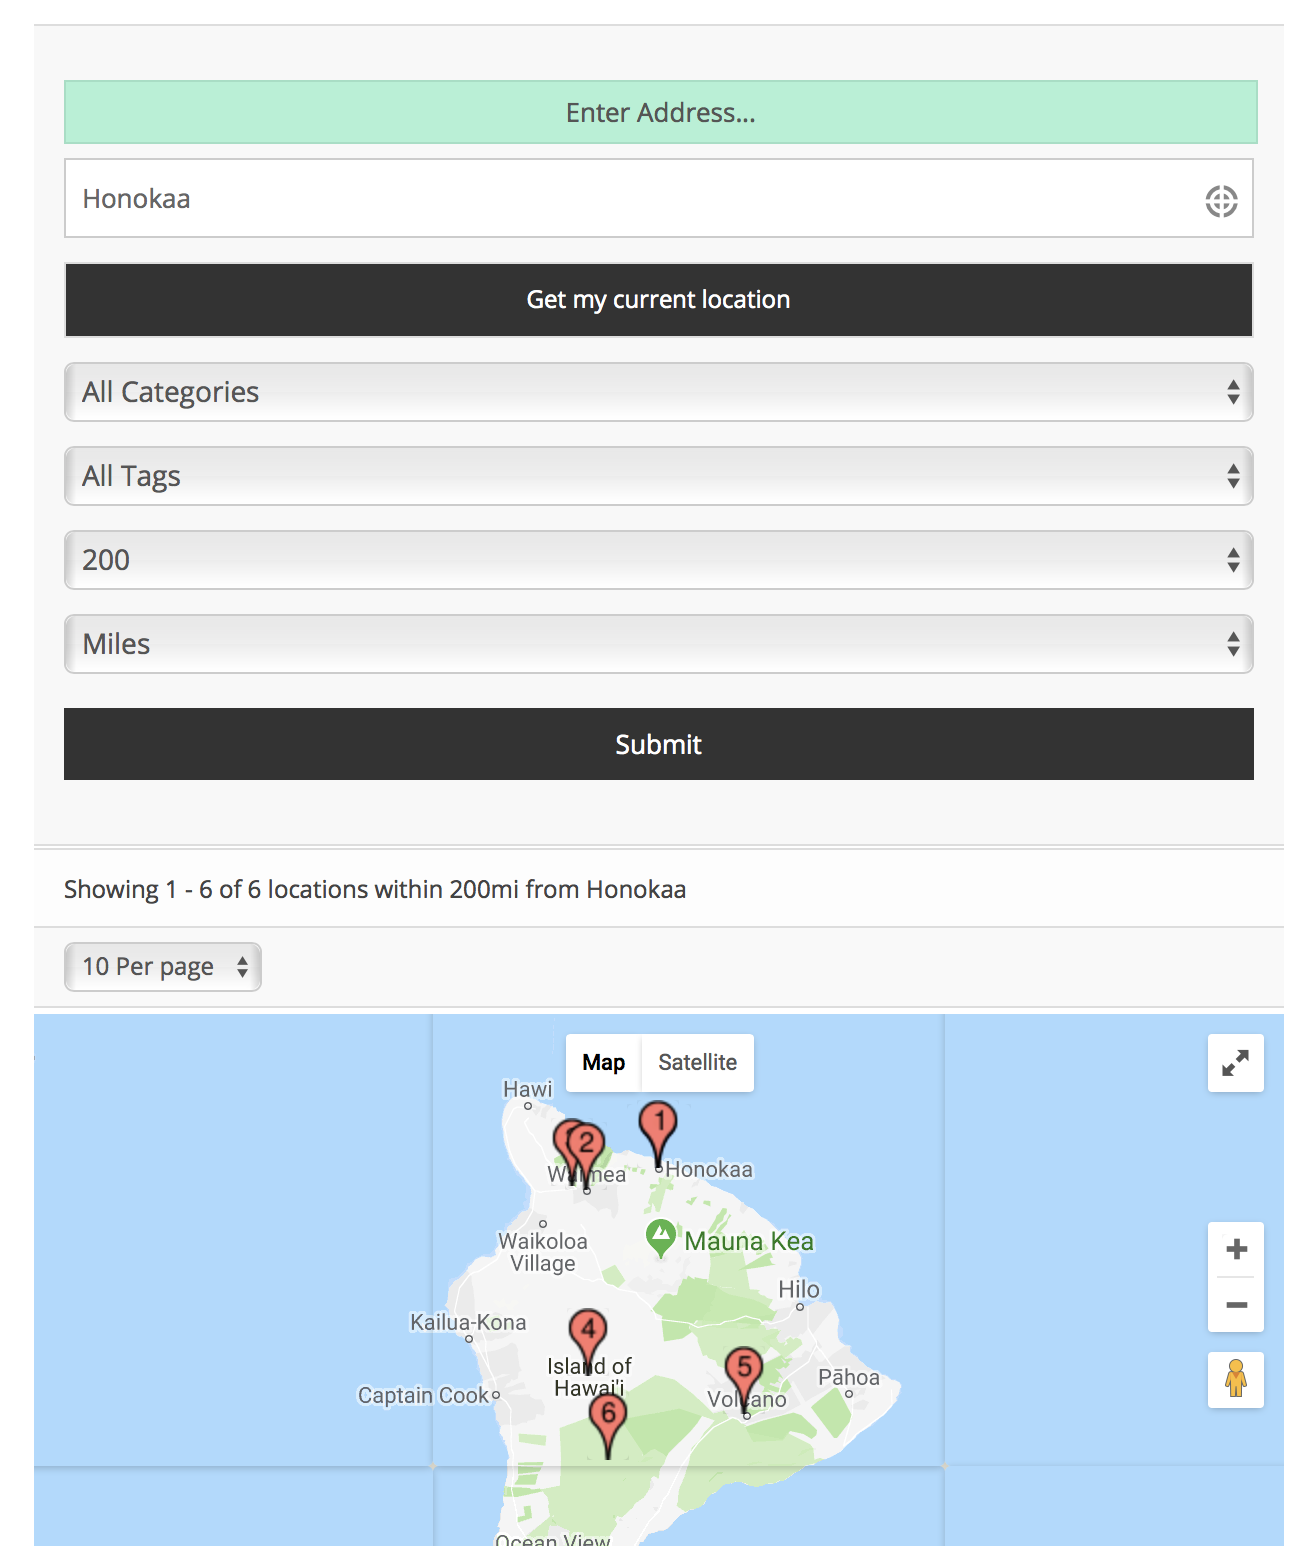Zoom out the map with minus icon

tap(1236, 1305)
